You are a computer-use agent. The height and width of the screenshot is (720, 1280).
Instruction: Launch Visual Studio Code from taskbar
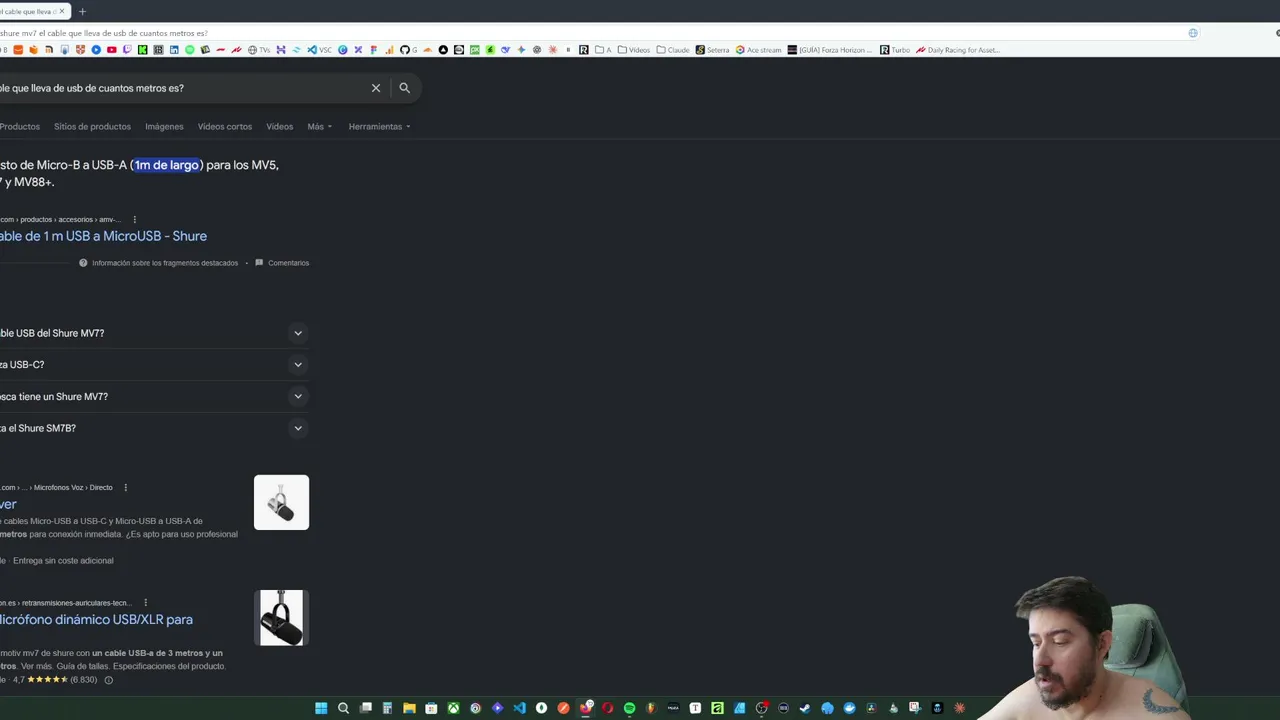[519, 708]
